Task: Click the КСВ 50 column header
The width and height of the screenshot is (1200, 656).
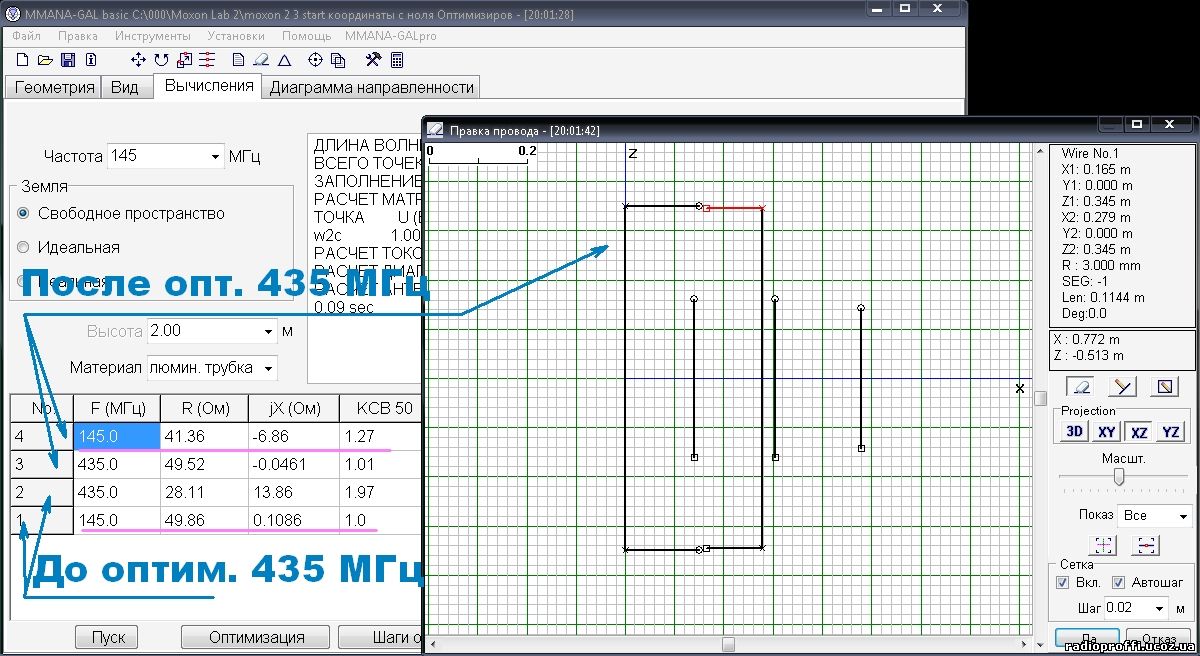Action: (x=379, y=408)
